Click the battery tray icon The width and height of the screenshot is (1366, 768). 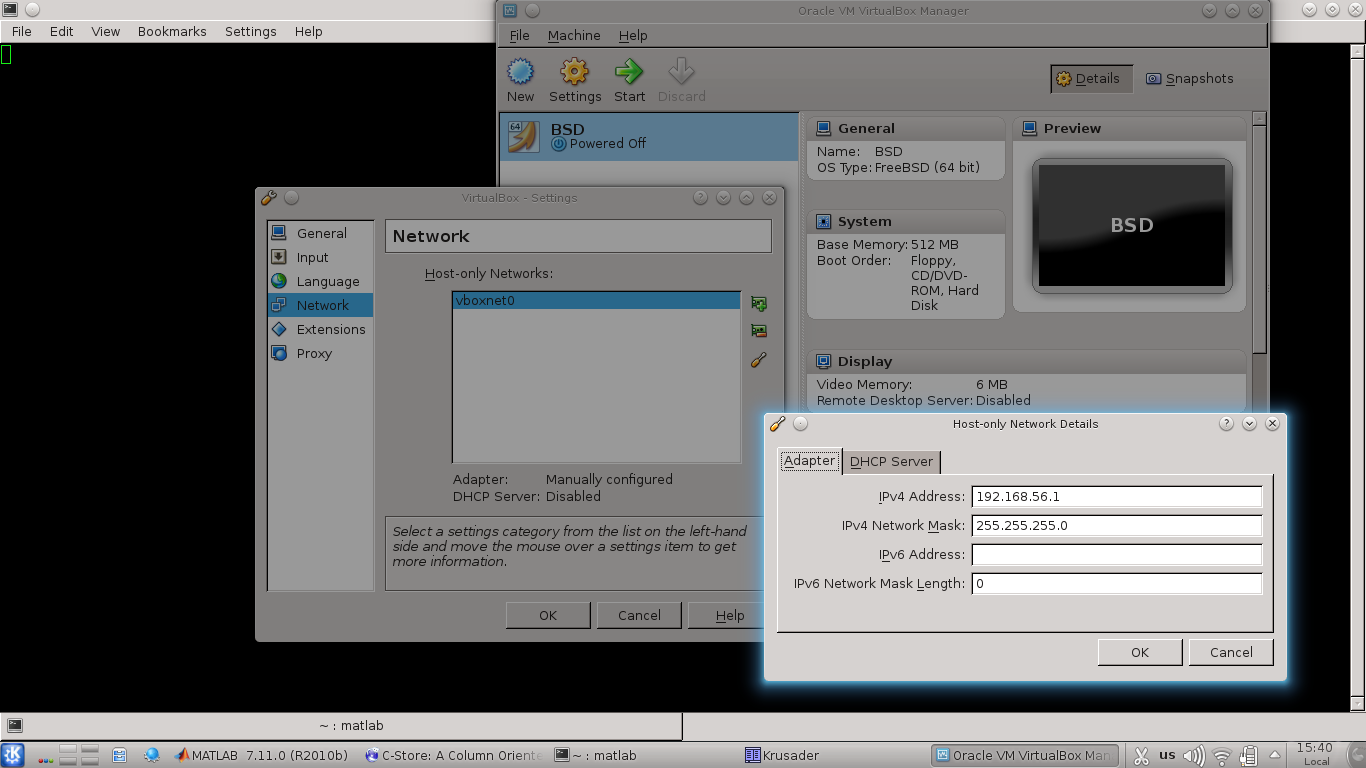pos(1248,755)
